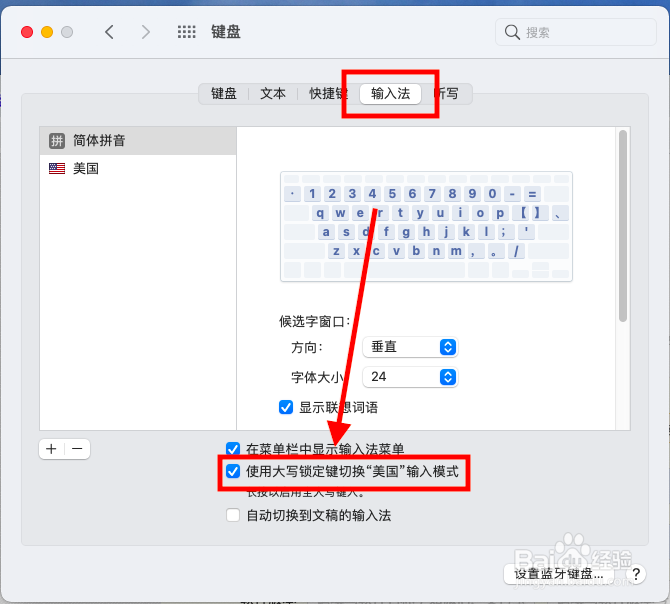Click the search field
670x604 pixels.
(576, 32)
